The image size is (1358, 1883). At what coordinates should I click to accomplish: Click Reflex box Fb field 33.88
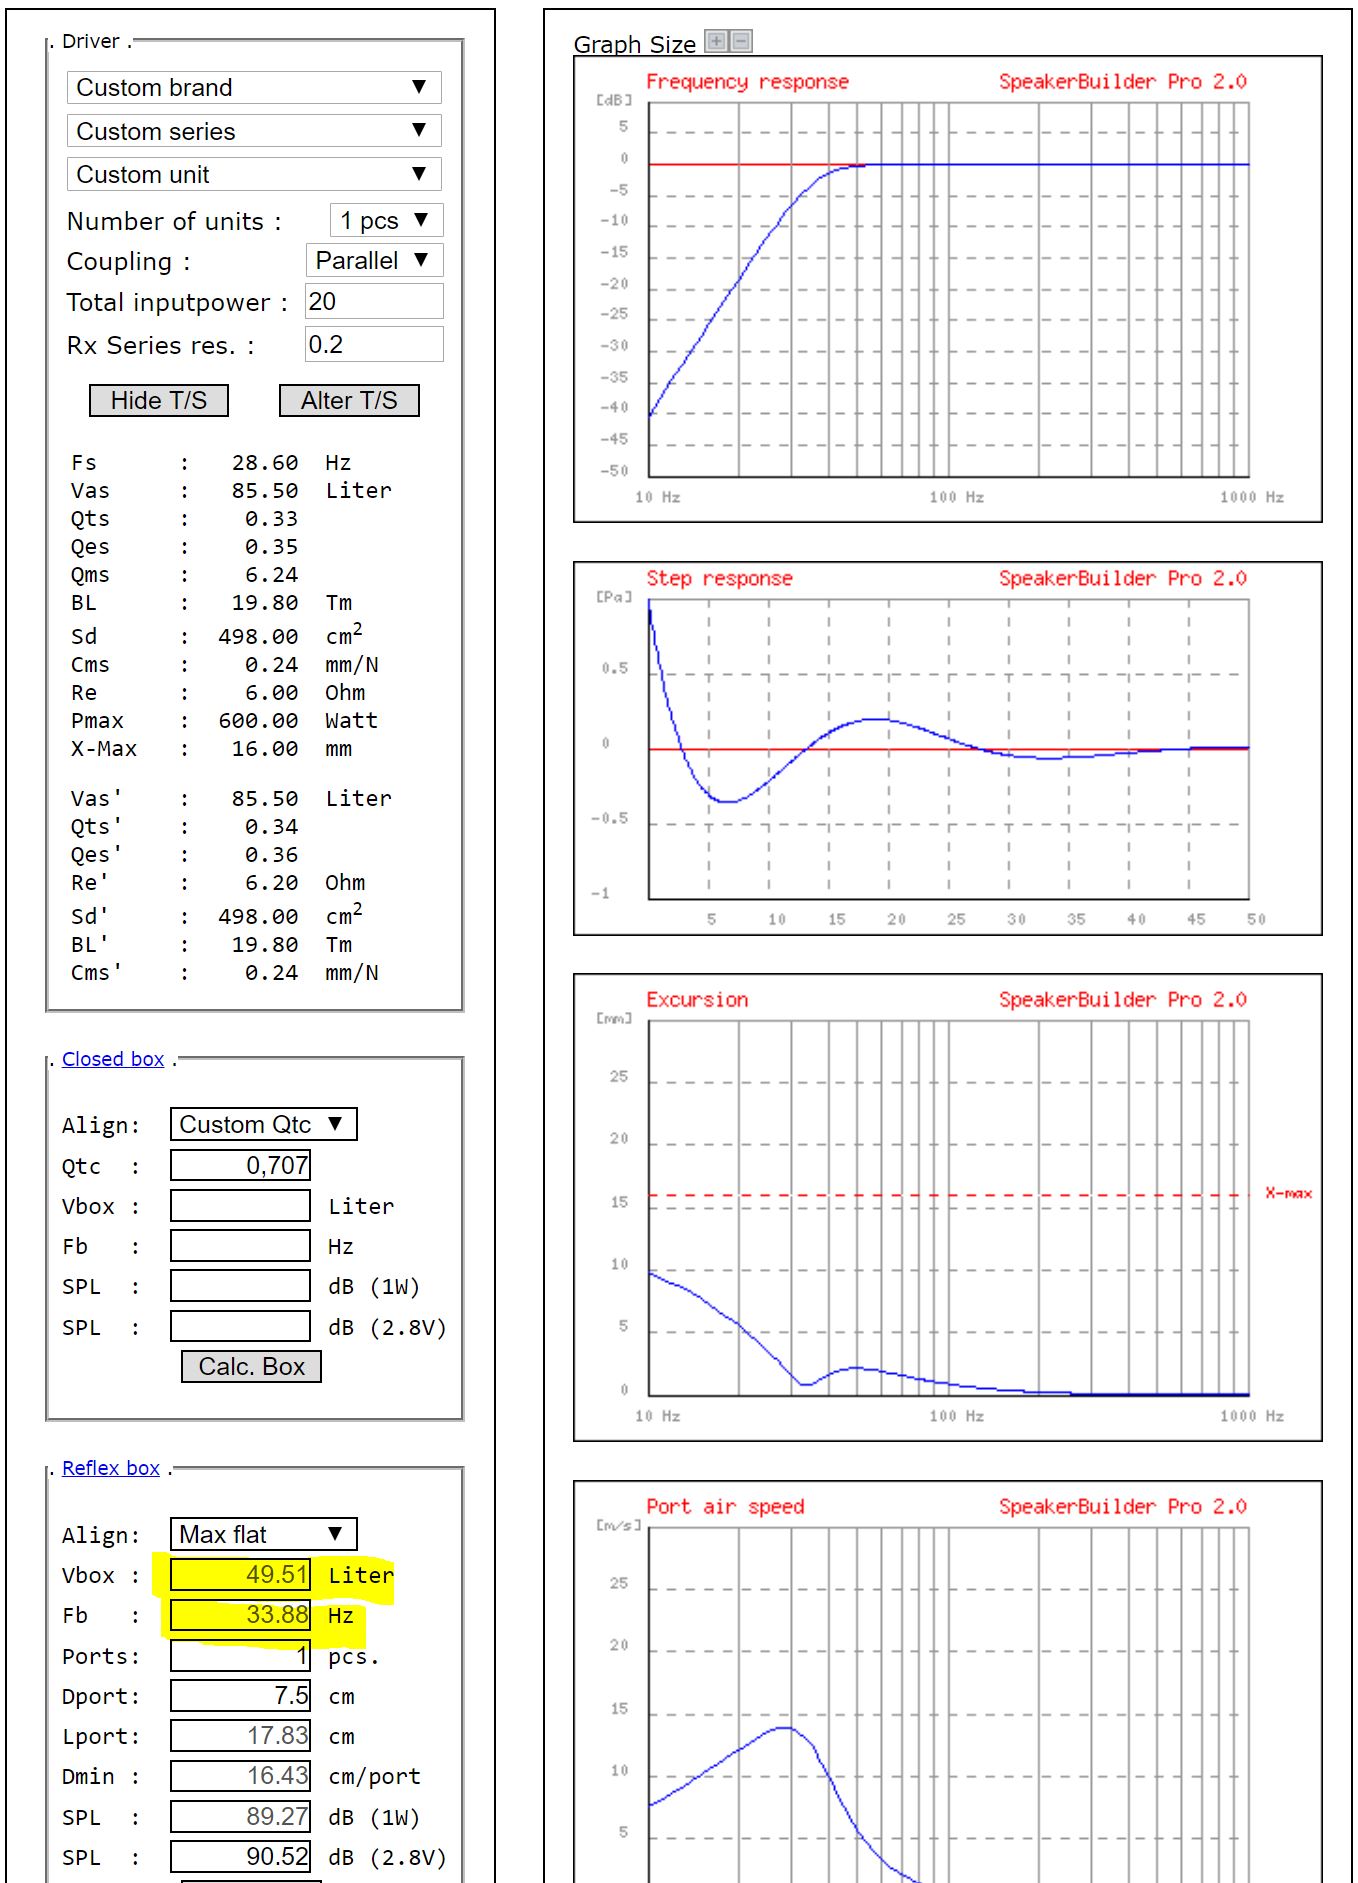[240, 1615]
